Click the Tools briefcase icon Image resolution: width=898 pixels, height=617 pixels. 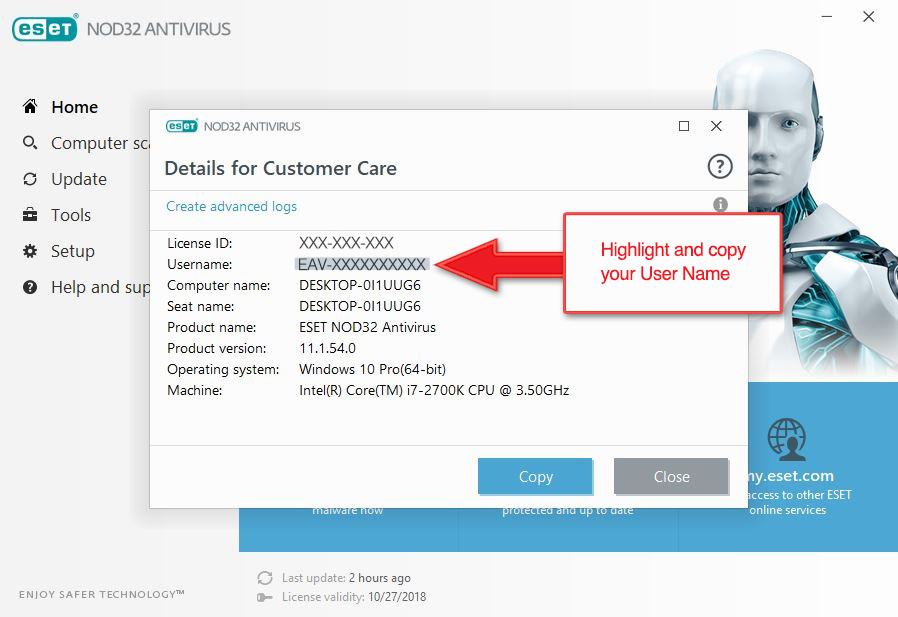(30, 215)
